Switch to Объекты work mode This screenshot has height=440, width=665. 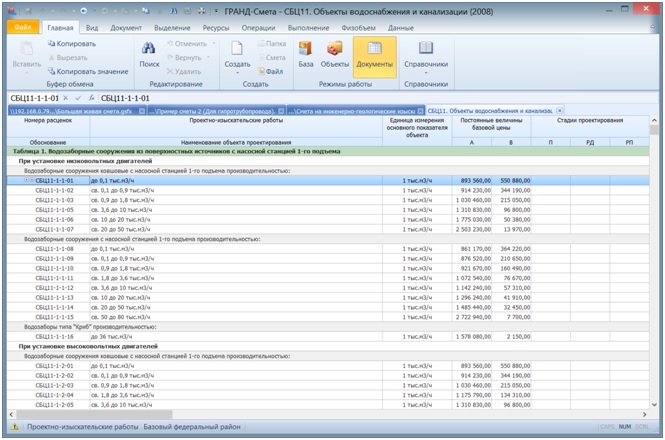click(x=335, y=54)
